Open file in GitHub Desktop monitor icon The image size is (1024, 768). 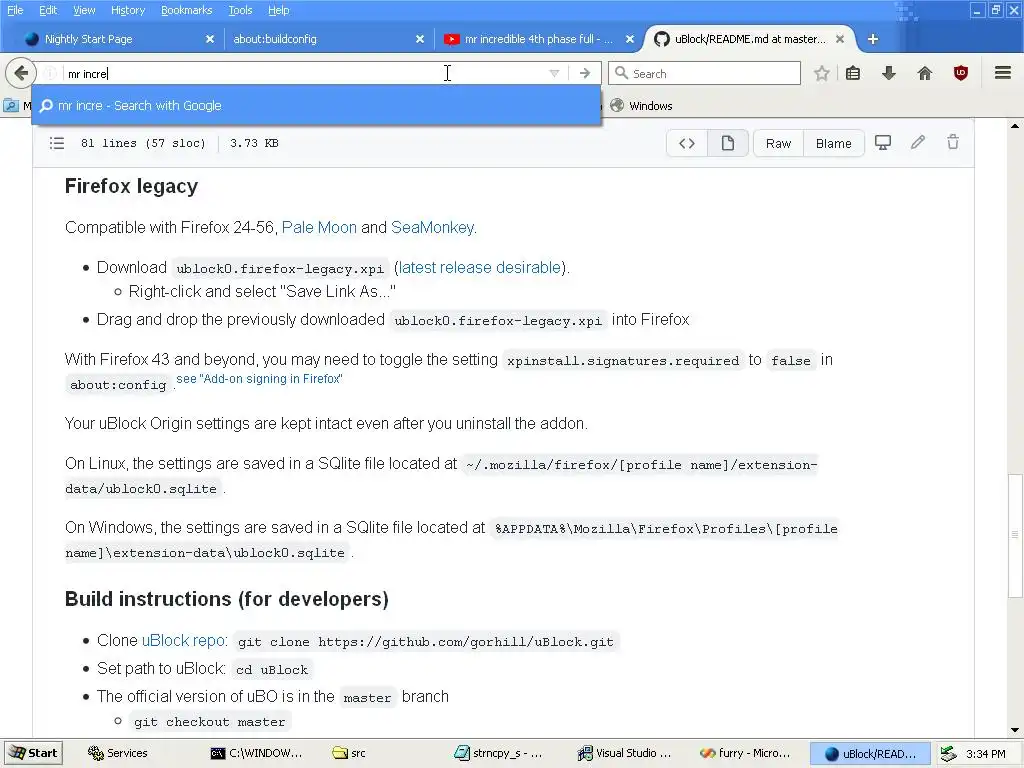click(883, 142)
